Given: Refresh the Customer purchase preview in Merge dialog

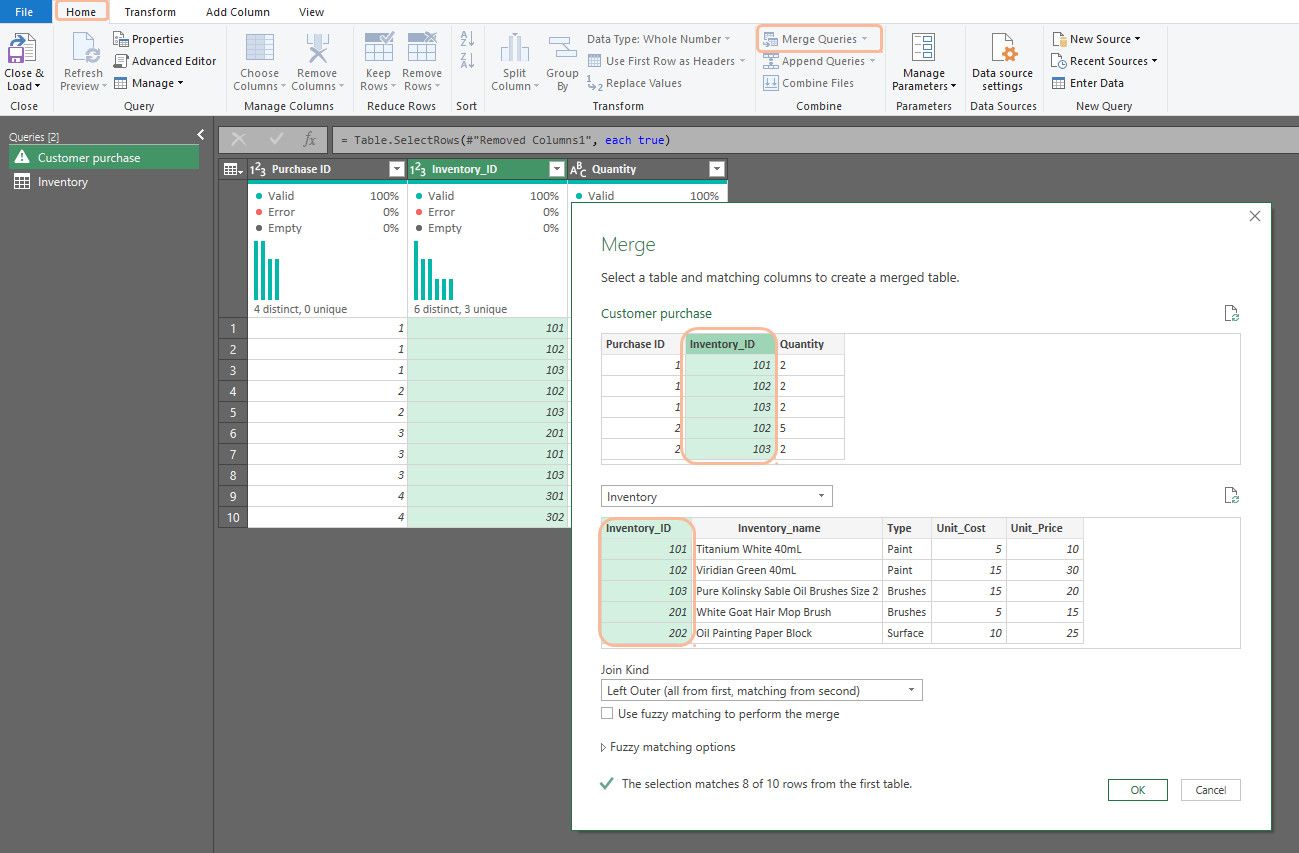Looking at the screenshot, I should click(x=1232, y=314).
